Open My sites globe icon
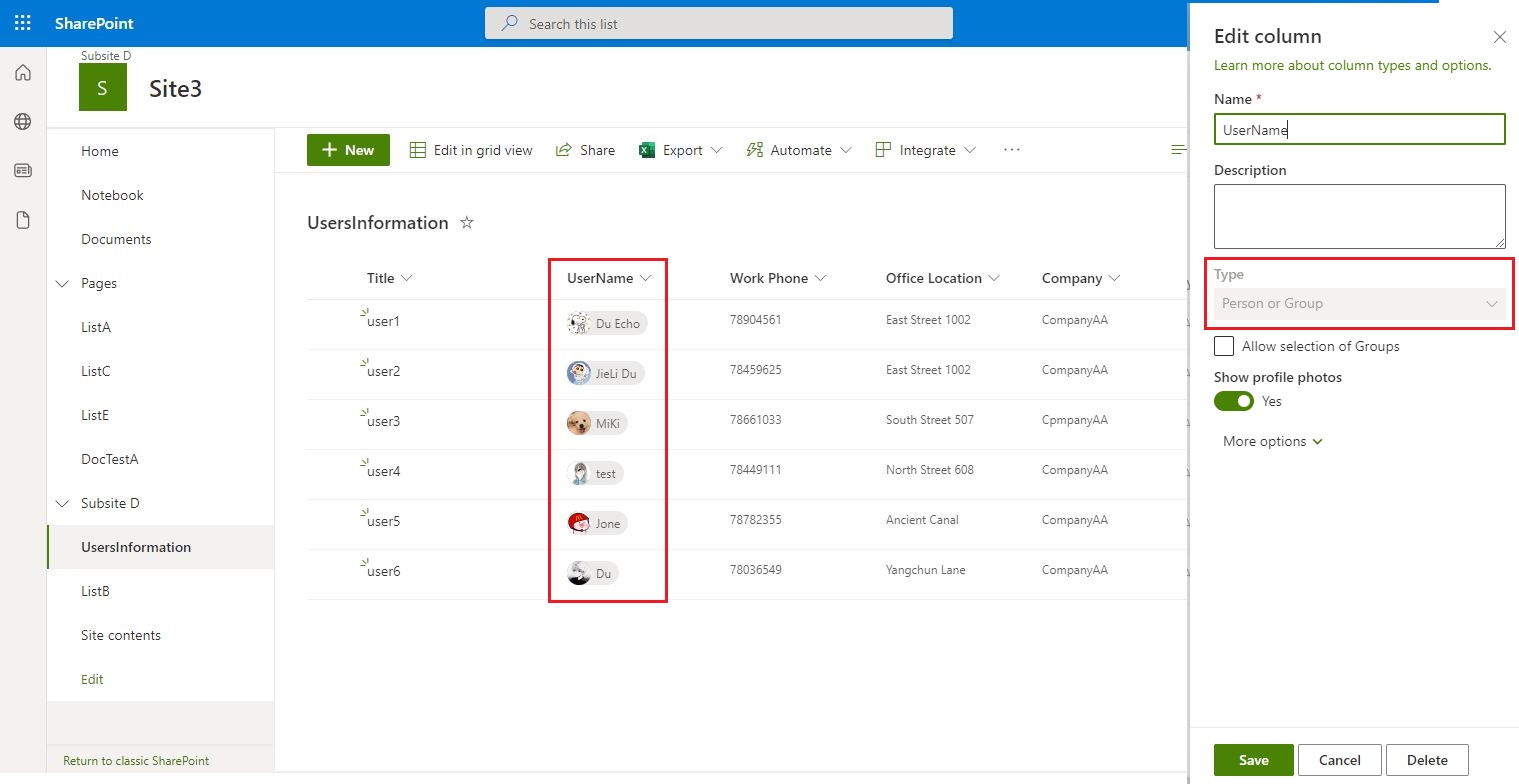Viewport: 1519px width, 784px height. [23, 122]
